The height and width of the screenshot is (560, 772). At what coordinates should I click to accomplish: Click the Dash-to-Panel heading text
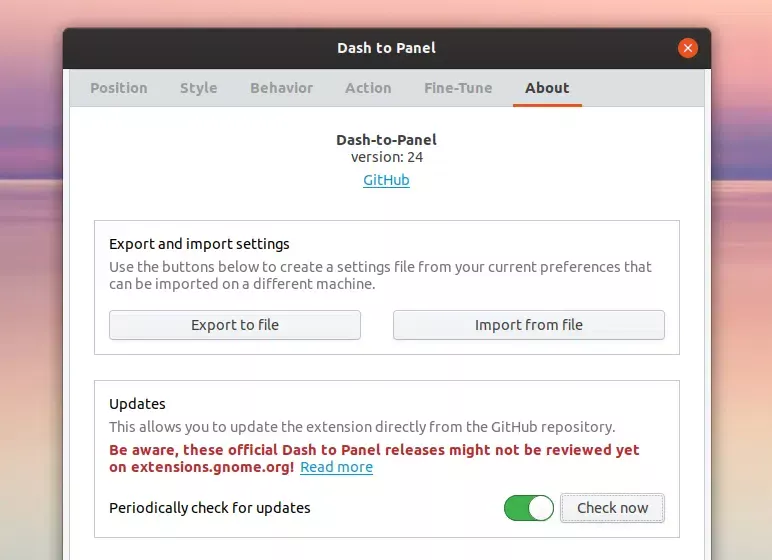click(386, 140)
